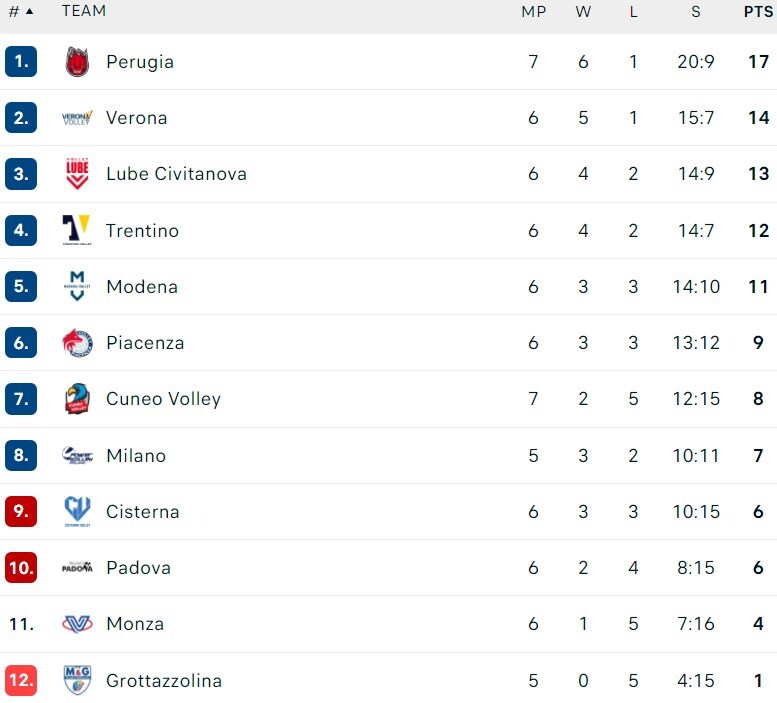The height and width of the screenshot is (703, 777).
Task: Click the Monza team logo
Action: [77, 624]
